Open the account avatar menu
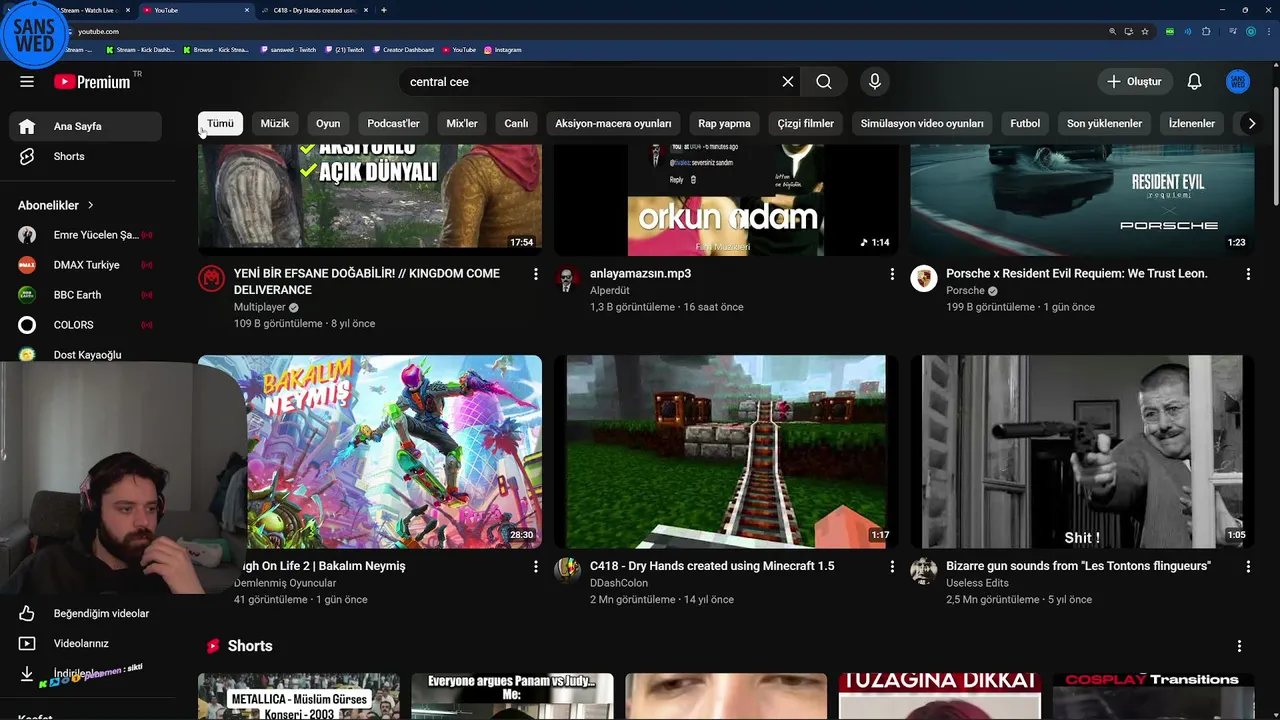This screenshot has width=1280, height=720. click(1238, 82)
